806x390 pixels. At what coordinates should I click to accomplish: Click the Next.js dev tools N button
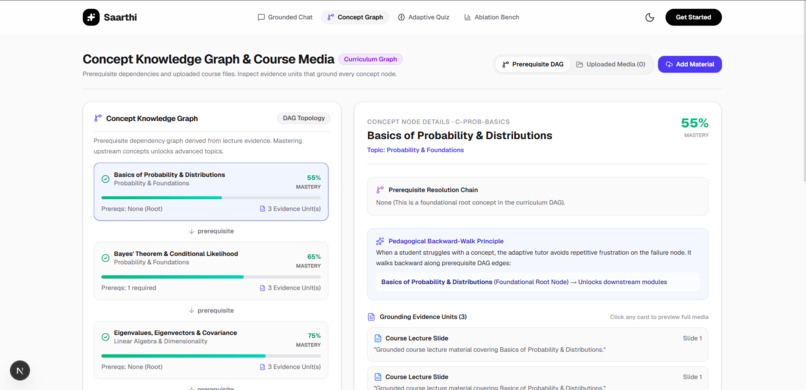(20, 370)
